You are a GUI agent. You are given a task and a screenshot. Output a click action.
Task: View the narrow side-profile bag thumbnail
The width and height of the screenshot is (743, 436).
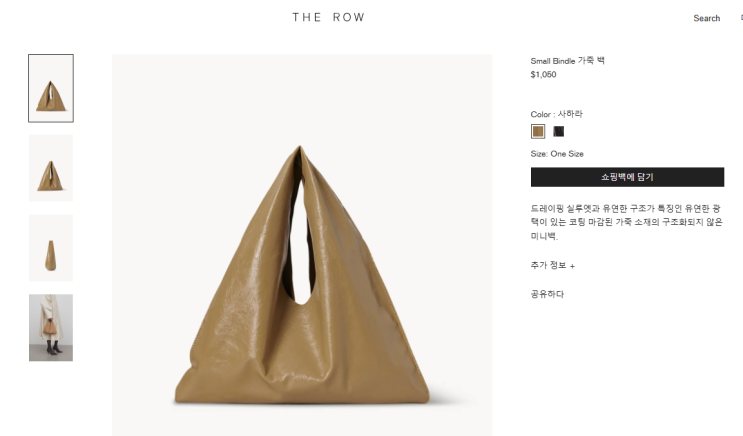pyautogui.click(x=51, y=248)
